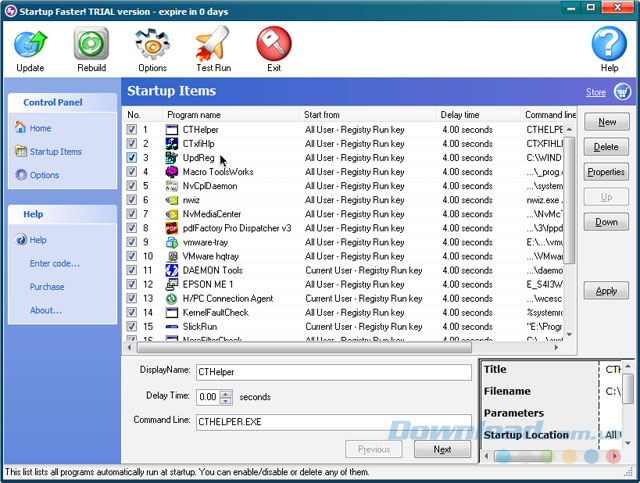Click the red Exit key icon

(273, 44)
